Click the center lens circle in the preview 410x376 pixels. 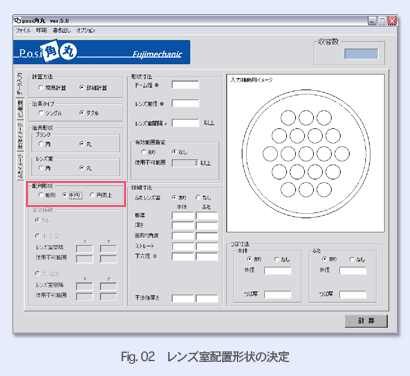tap(306, 154)
